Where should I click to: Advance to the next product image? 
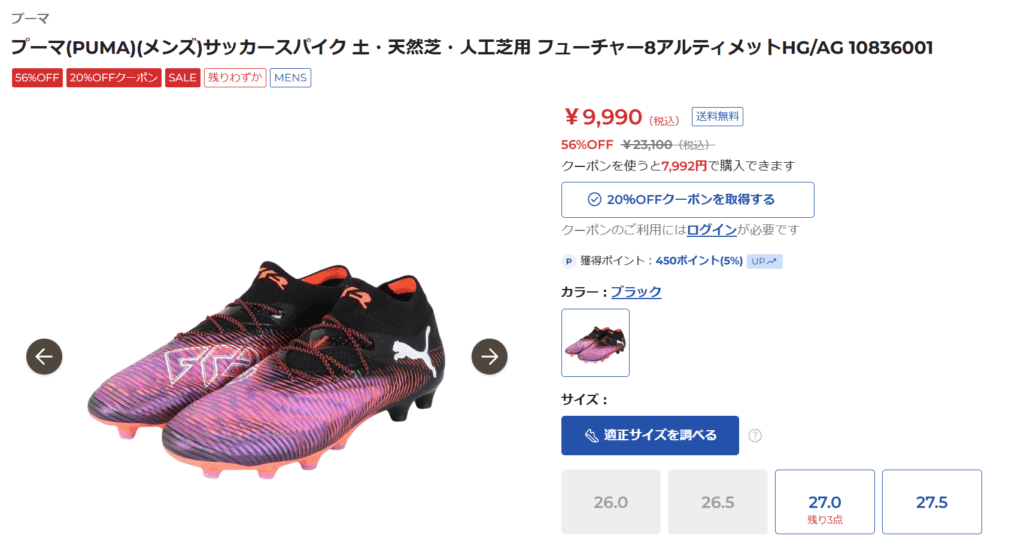[x=489, y=356]
